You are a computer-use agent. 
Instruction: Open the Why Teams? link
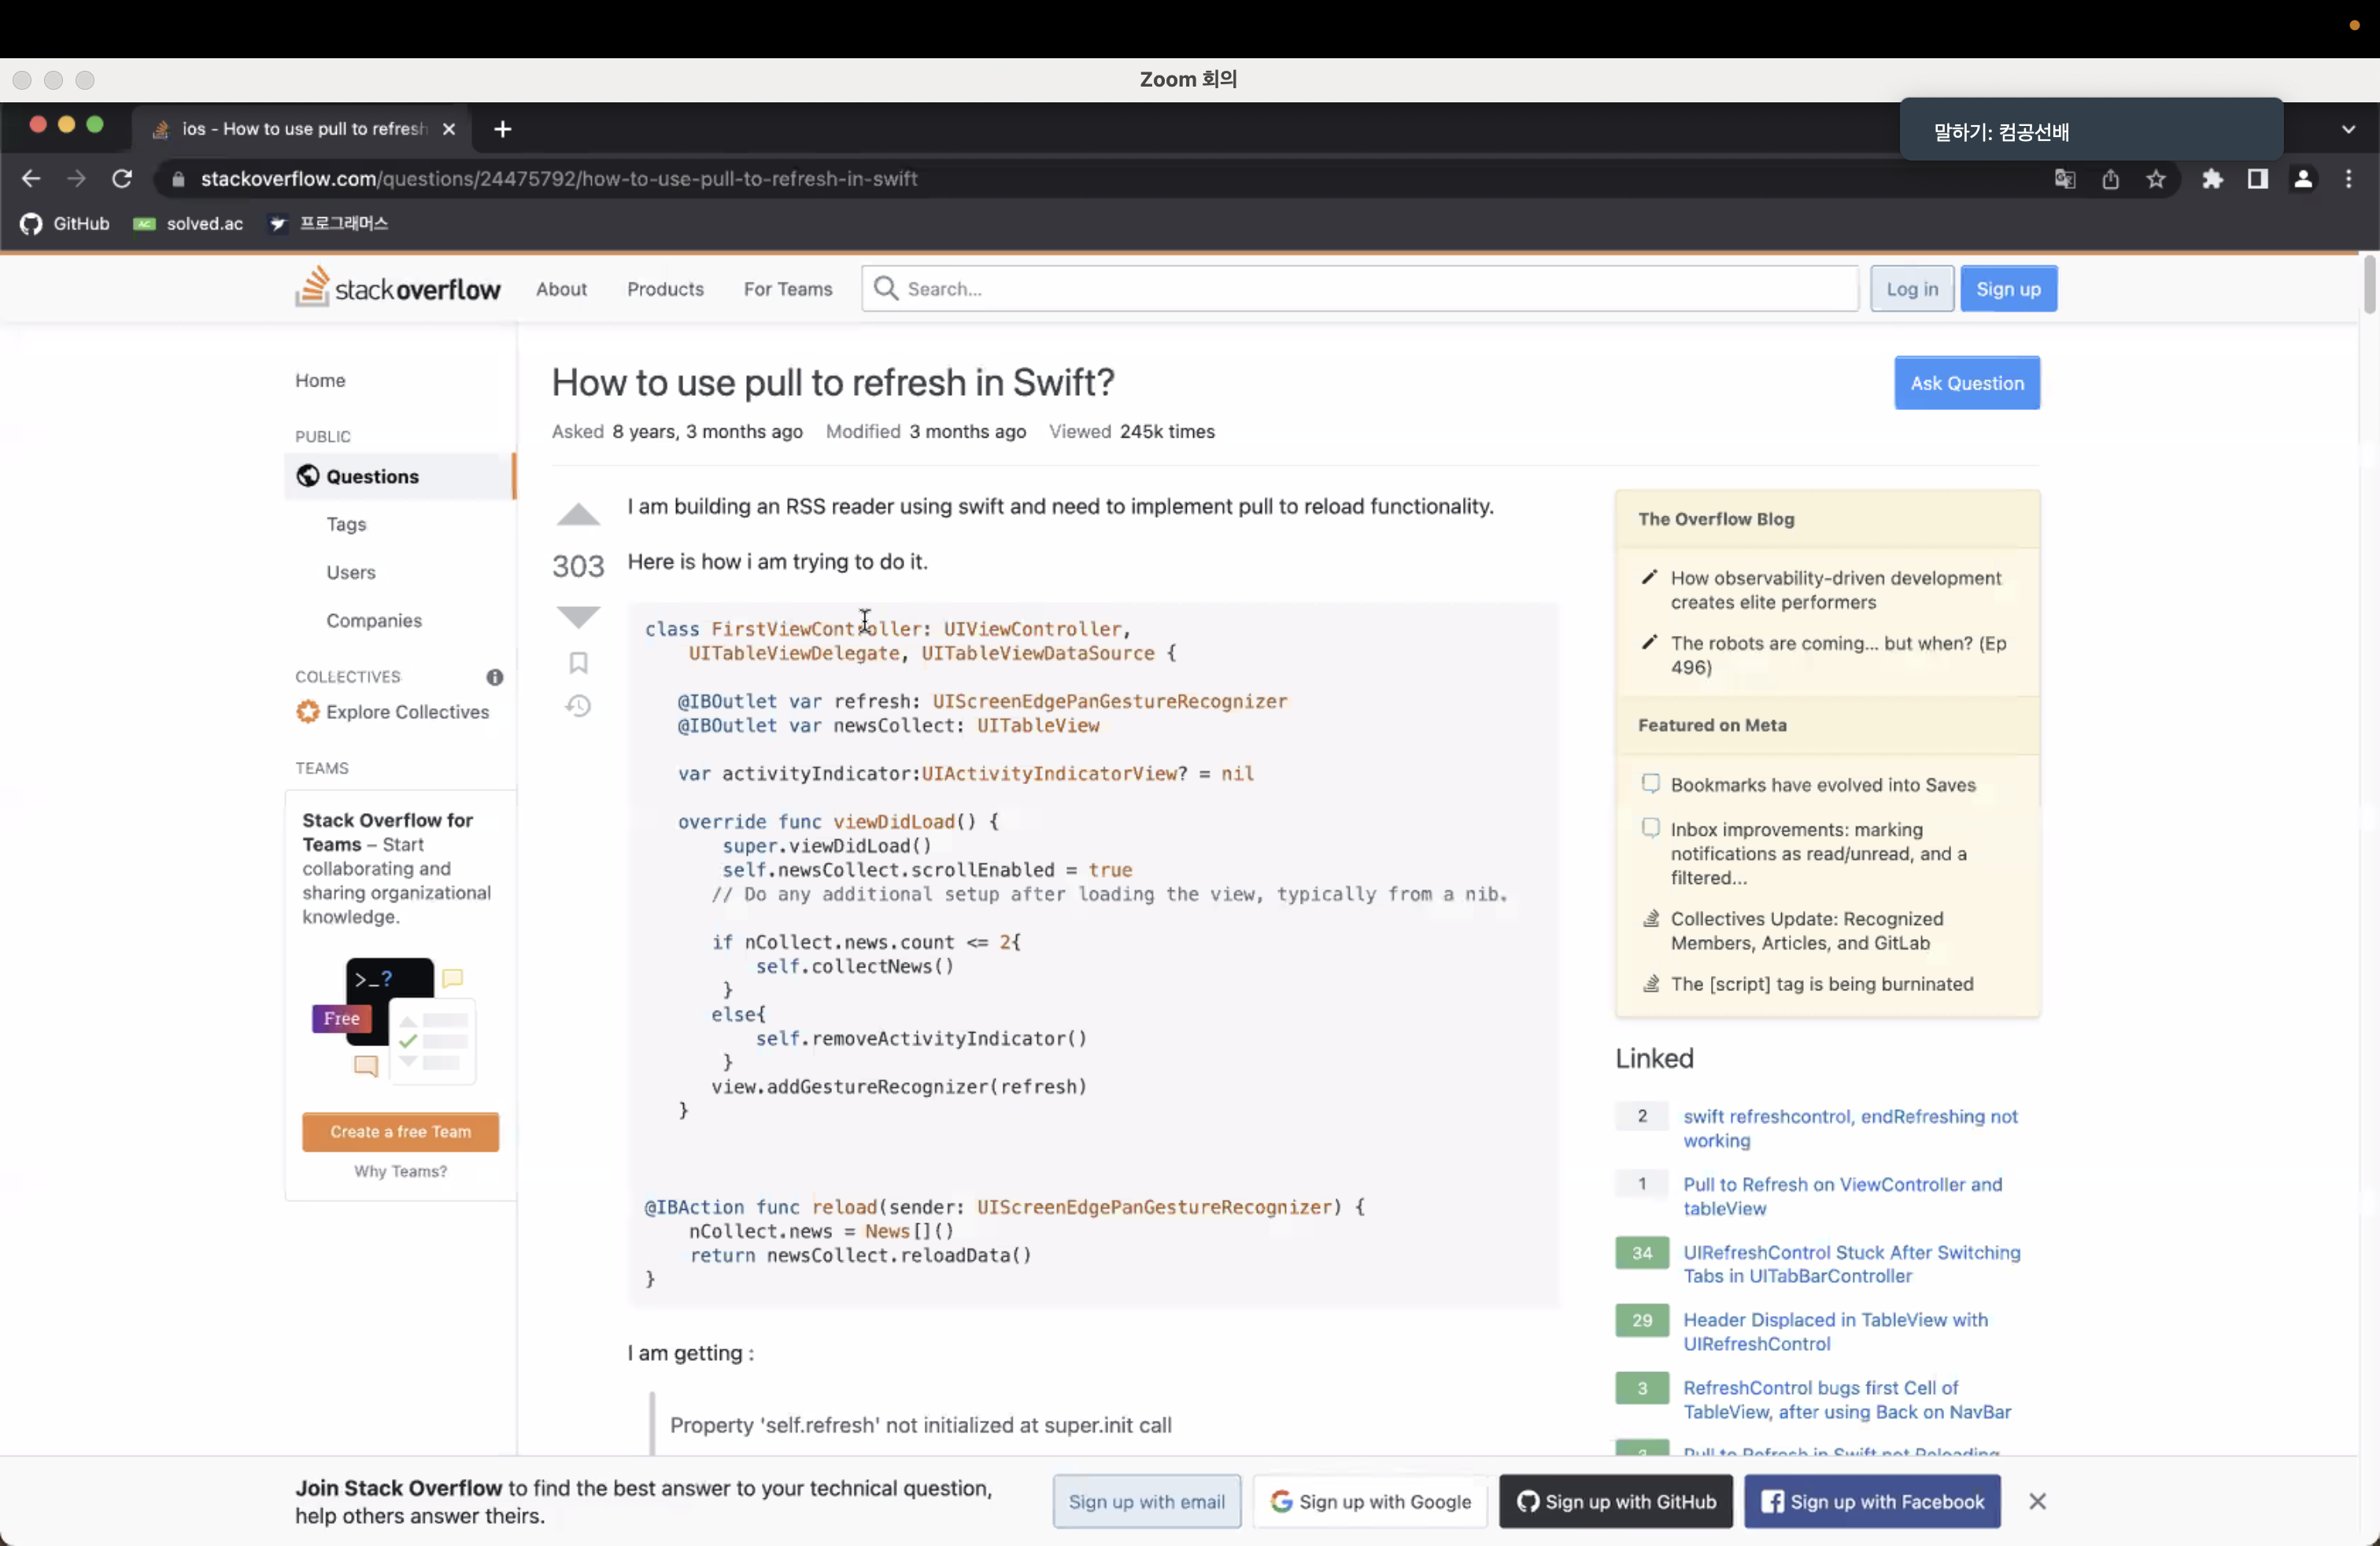click(400, 1171)
